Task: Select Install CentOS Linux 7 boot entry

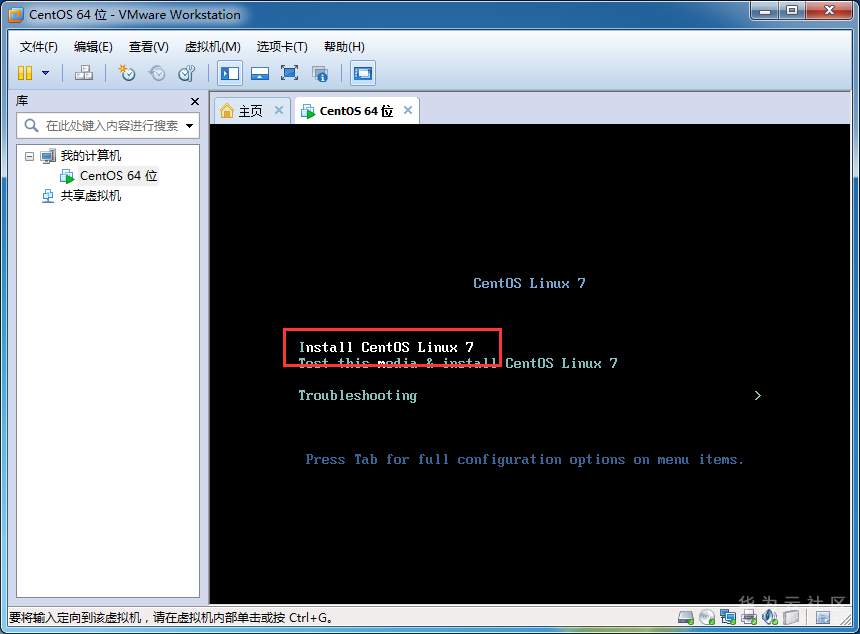Action: [x=386, y=347]
